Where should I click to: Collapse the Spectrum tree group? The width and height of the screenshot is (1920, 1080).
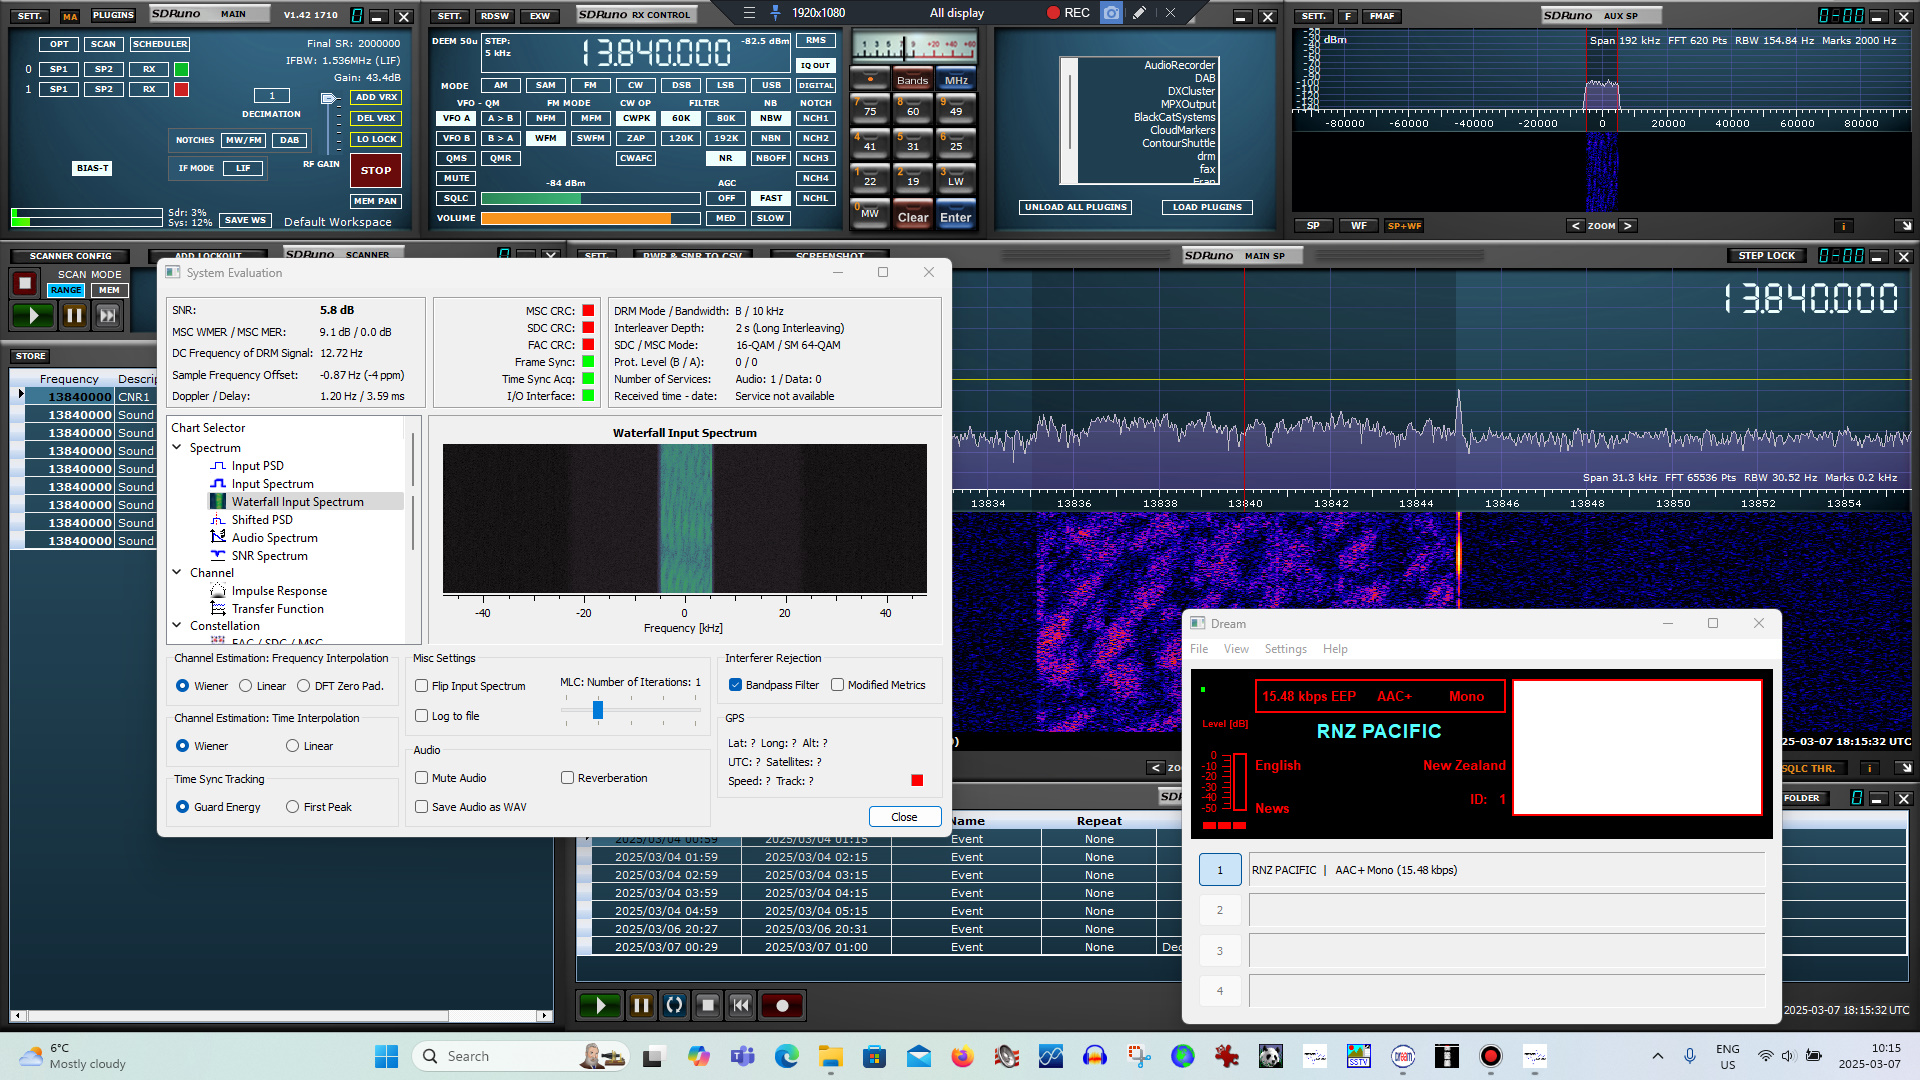177,448
